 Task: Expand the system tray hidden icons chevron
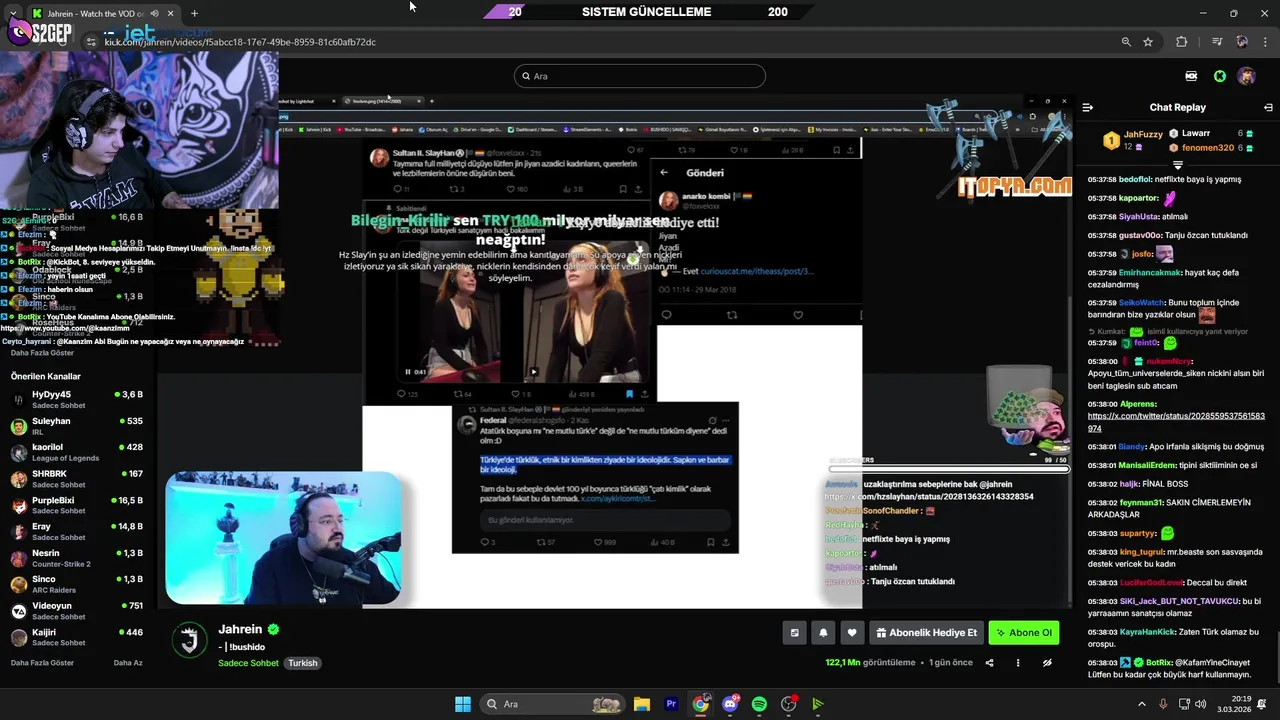(x=1142, y=704)
